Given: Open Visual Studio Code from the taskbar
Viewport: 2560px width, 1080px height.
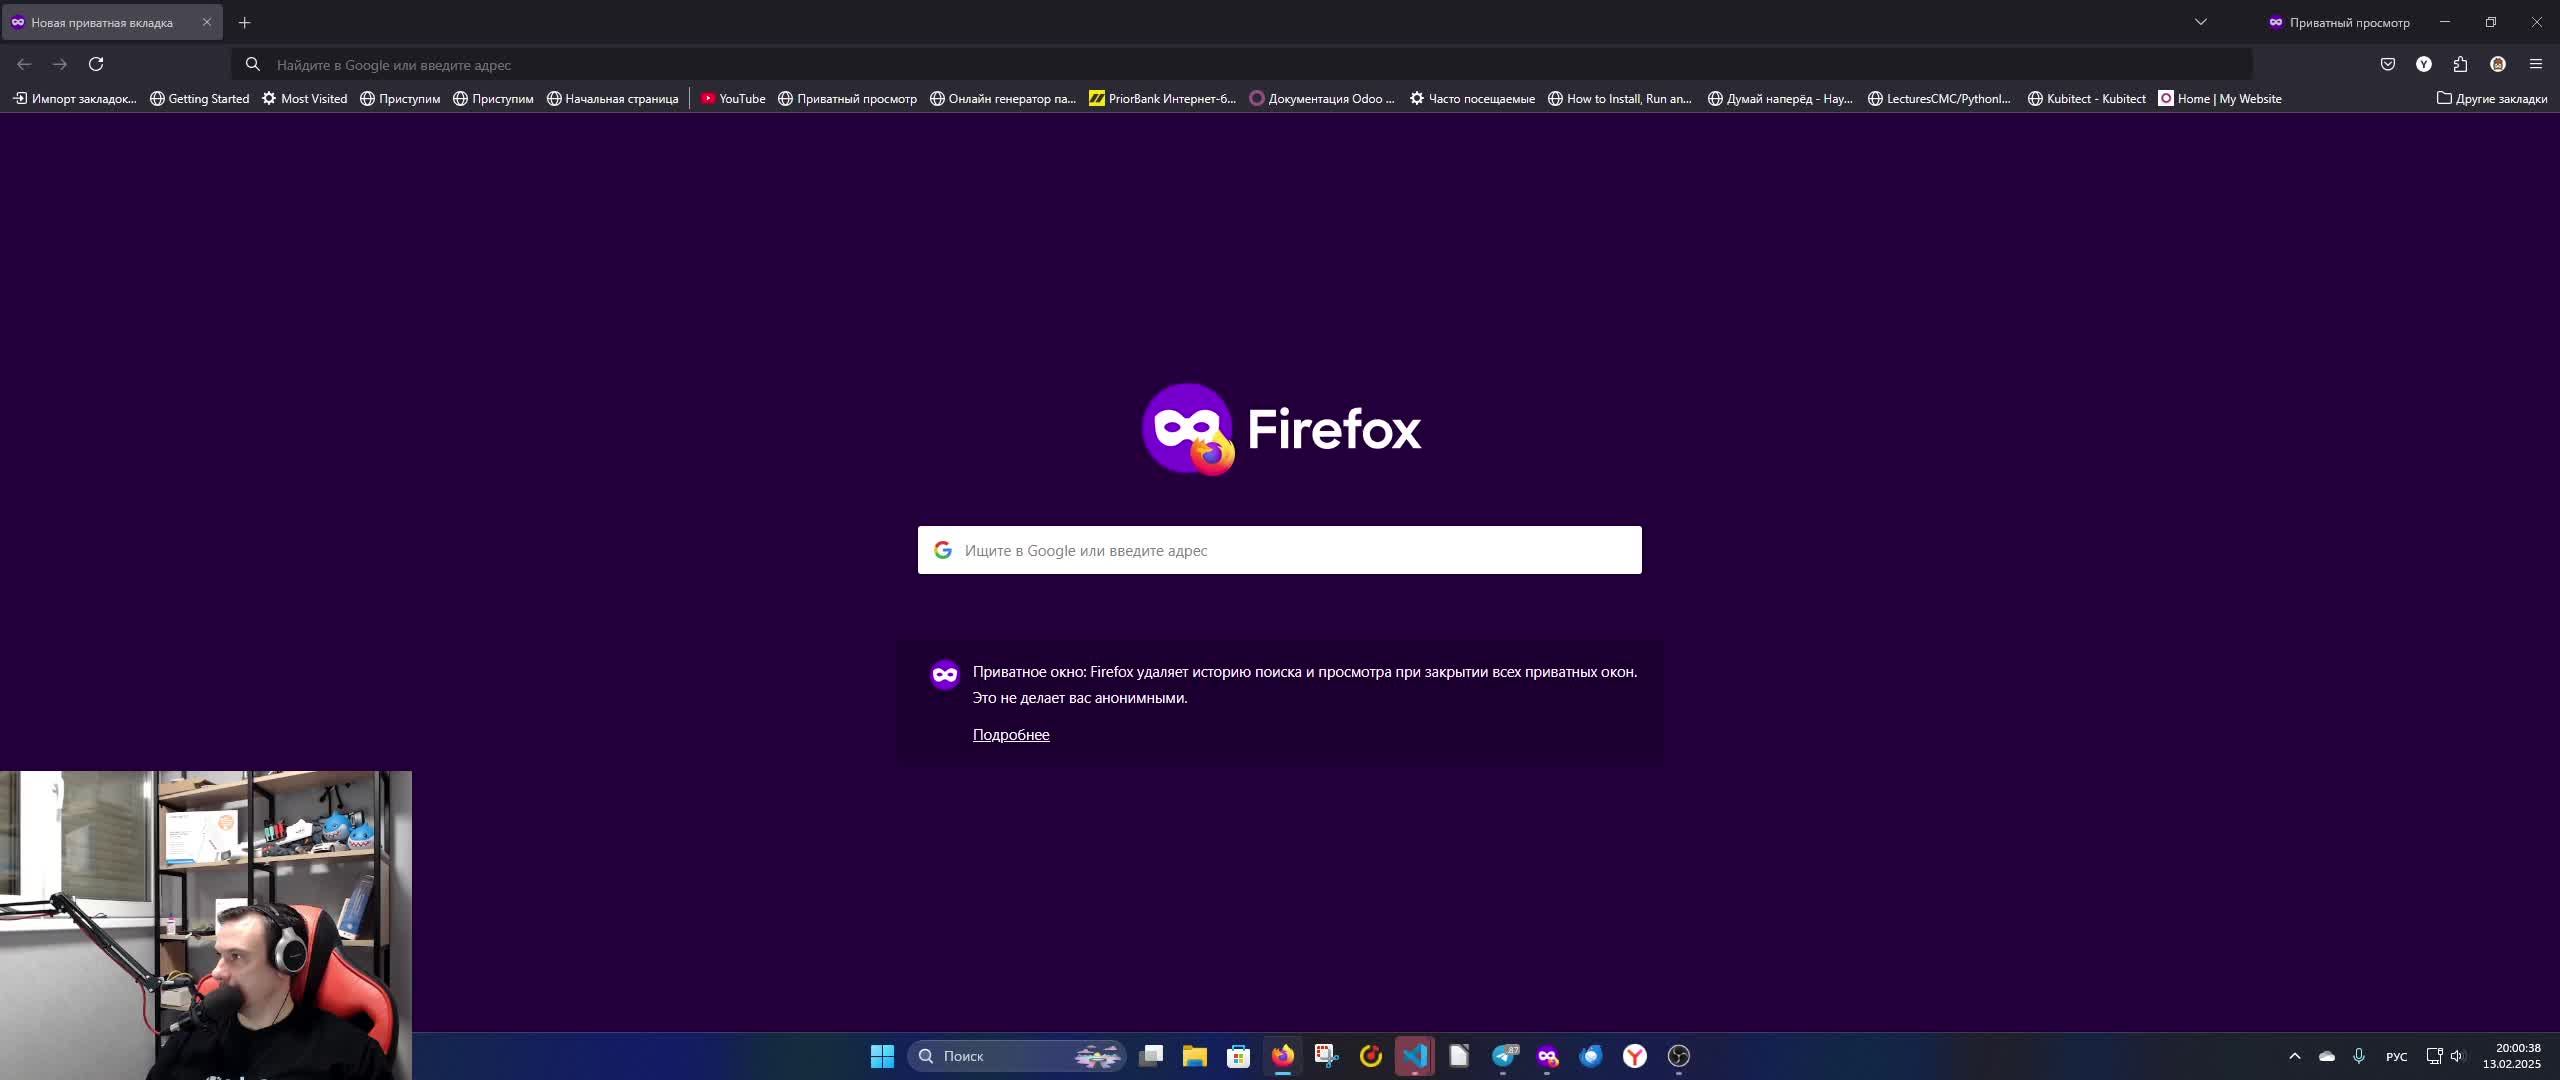Looking at the screenshot, I should 1414,1056.
